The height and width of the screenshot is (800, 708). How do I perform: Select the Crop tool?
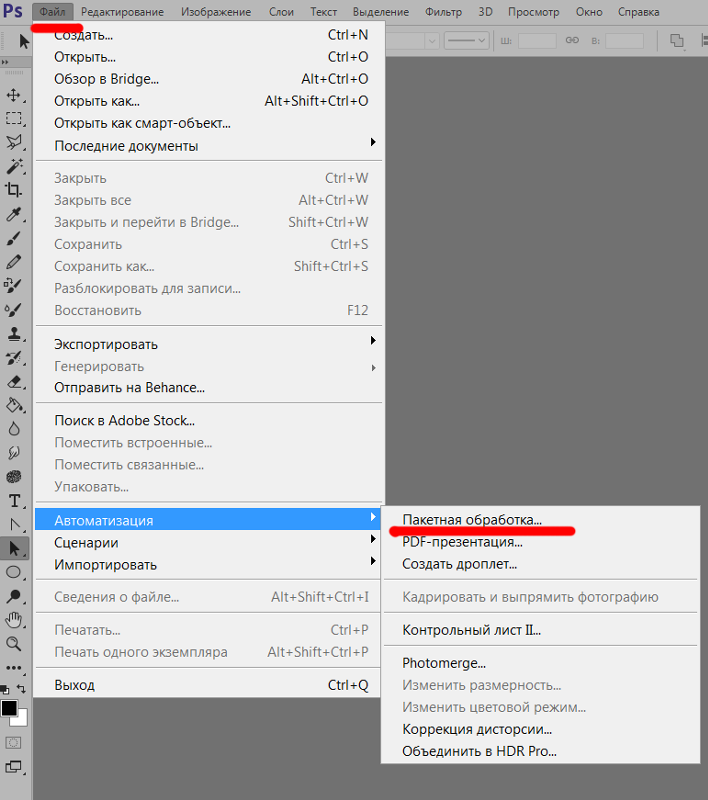(14, 190)
